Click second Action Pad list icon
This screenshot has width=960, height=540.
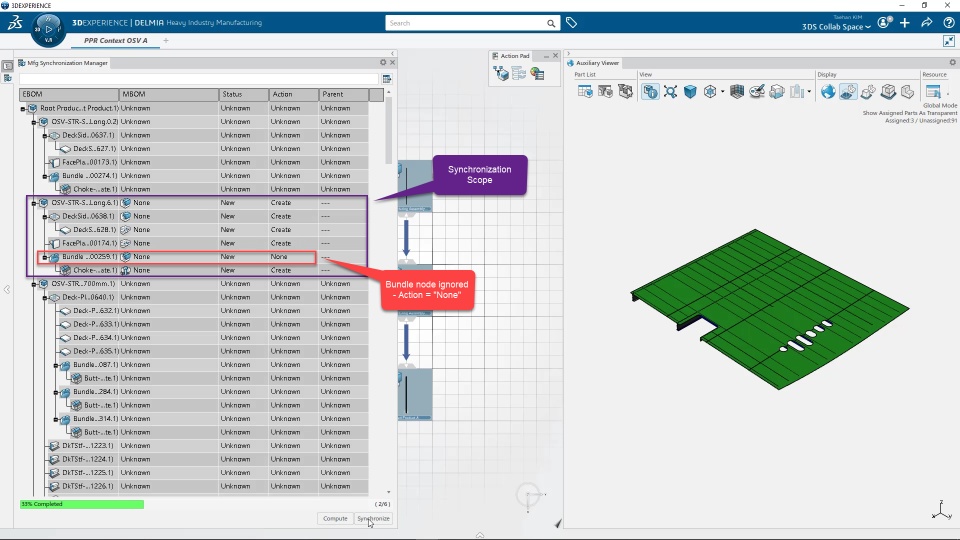tap(519, 73)
